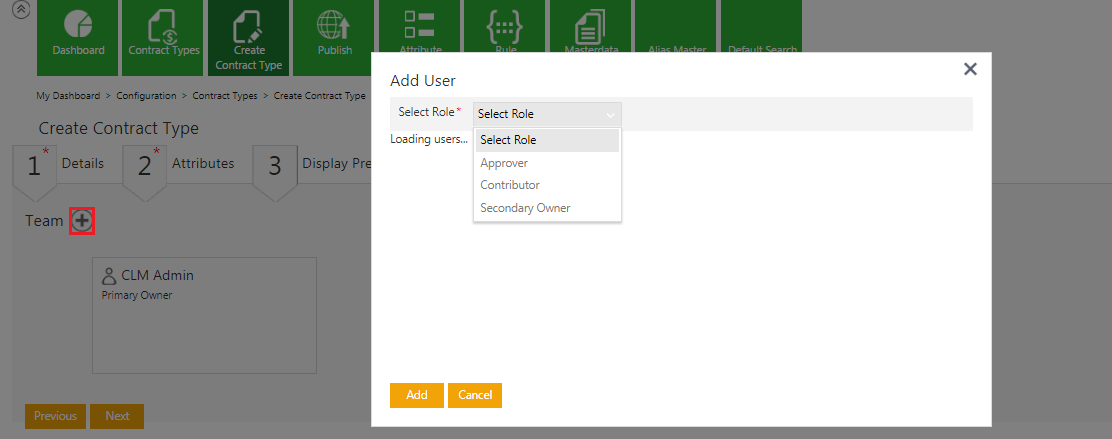Click the Add User dialog title

point(423,80)
